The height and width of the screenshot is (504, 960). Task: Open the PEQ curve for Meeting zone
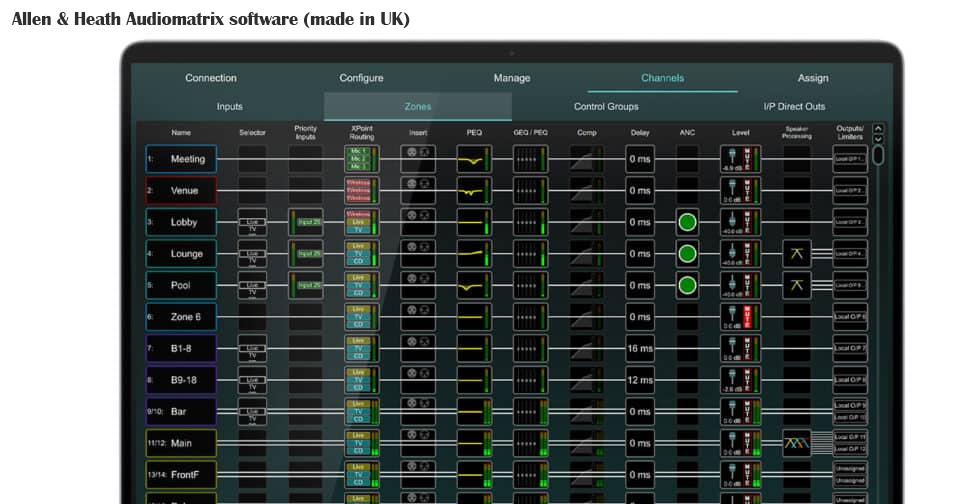click(474, 159)
